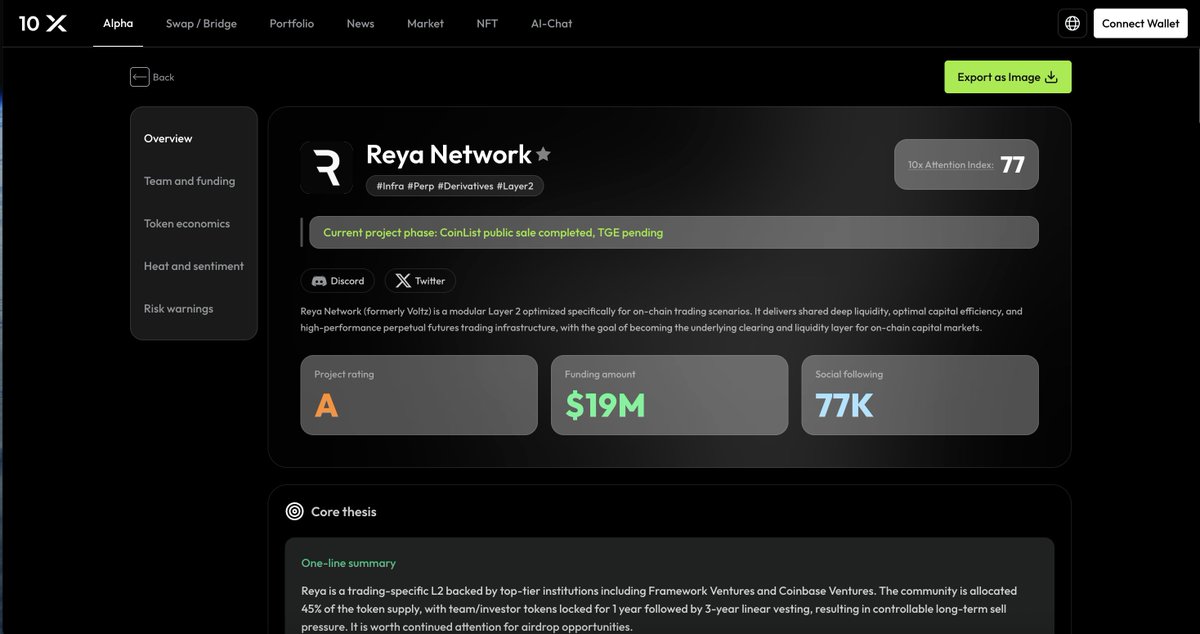The image size is (1200, 634).
Task: Open the Portfolio tab
Action: [x=291, y=23]
